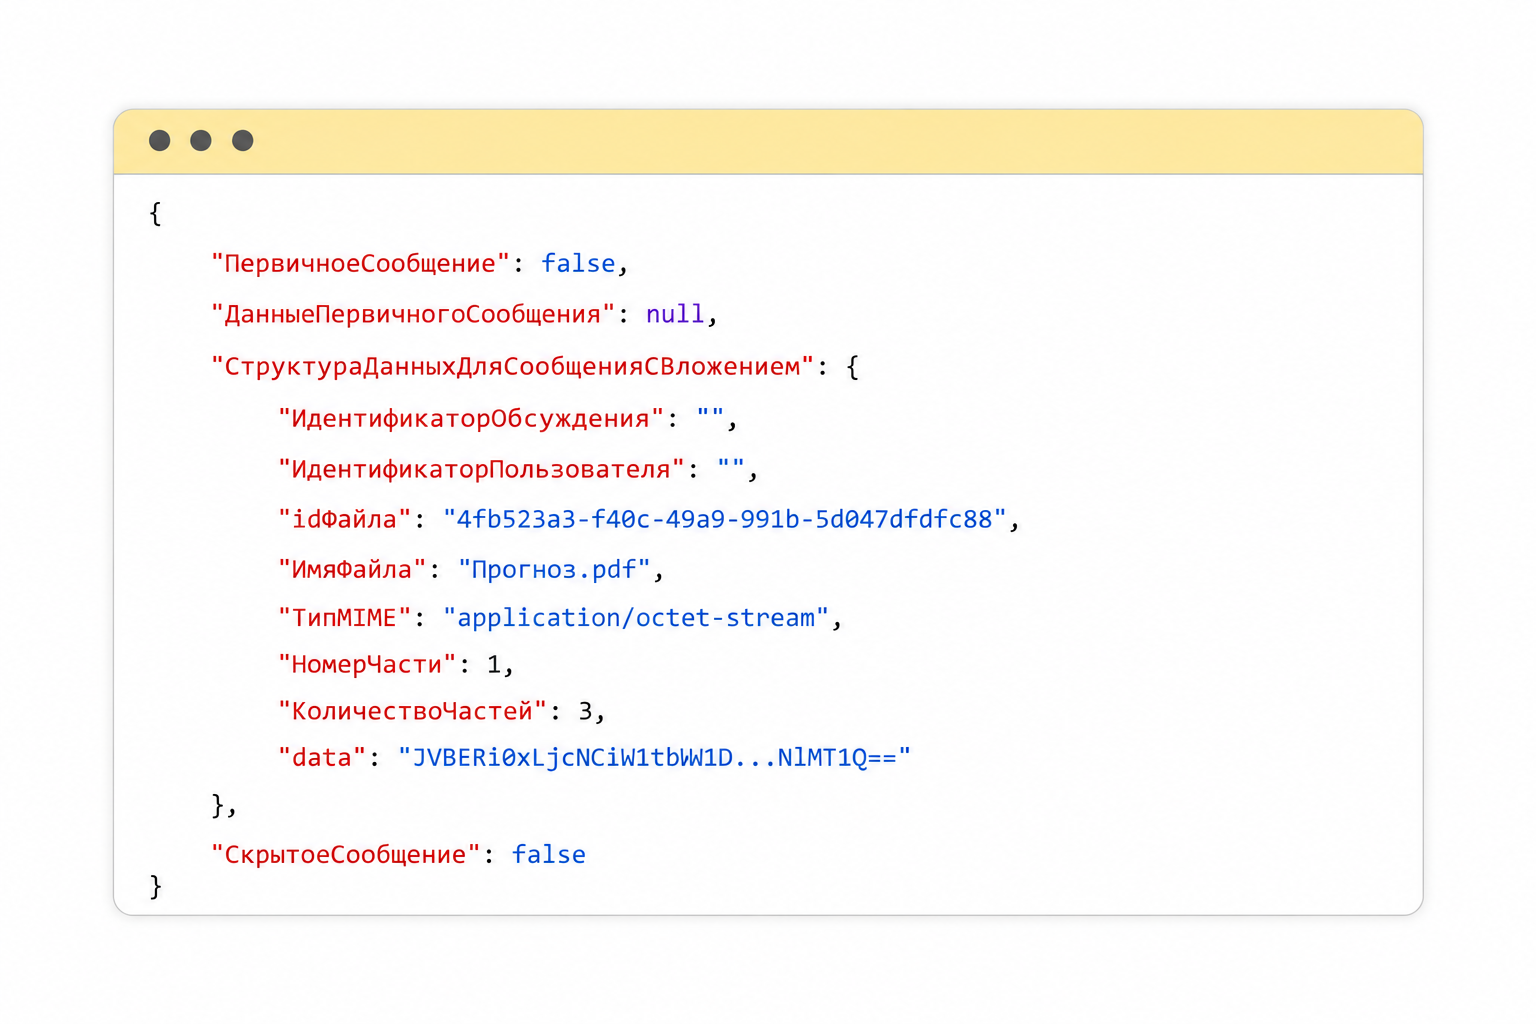Click the null value of ДанныеПервичногоСообщения
Viewport: 1536px width, 1024px height.
(x=675, y=315)
